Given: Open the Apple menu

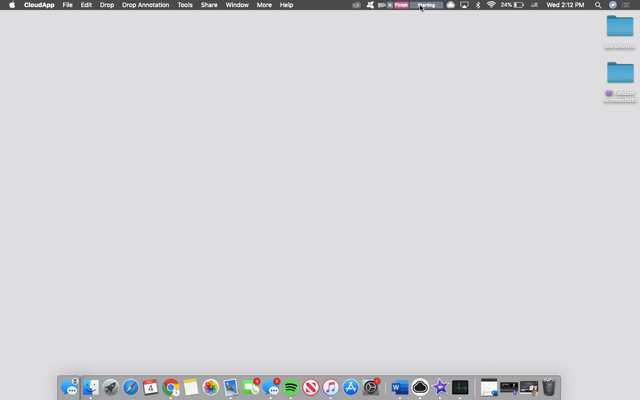Looking at the screenshot, I should [12, 5].
